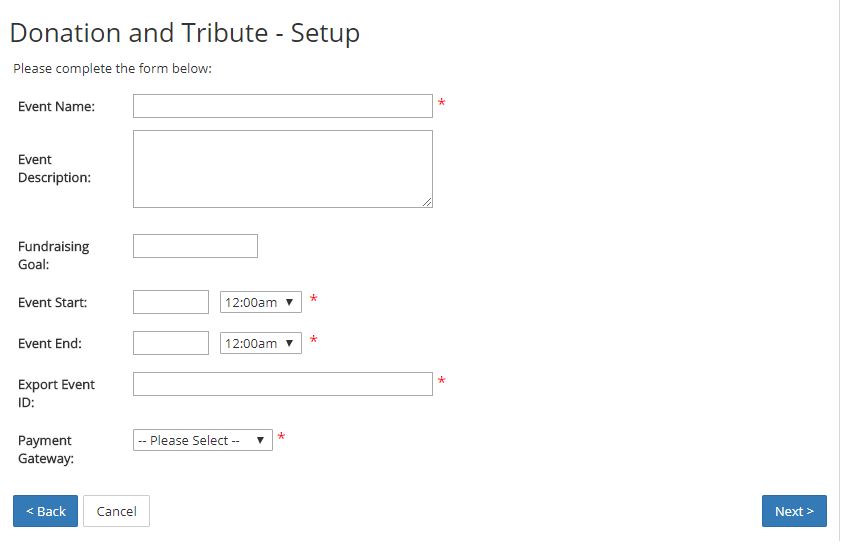This screenshot has height=556, width=843.
Task: Click the asterisk next to Export Event ID
Action: coord(441,381)
